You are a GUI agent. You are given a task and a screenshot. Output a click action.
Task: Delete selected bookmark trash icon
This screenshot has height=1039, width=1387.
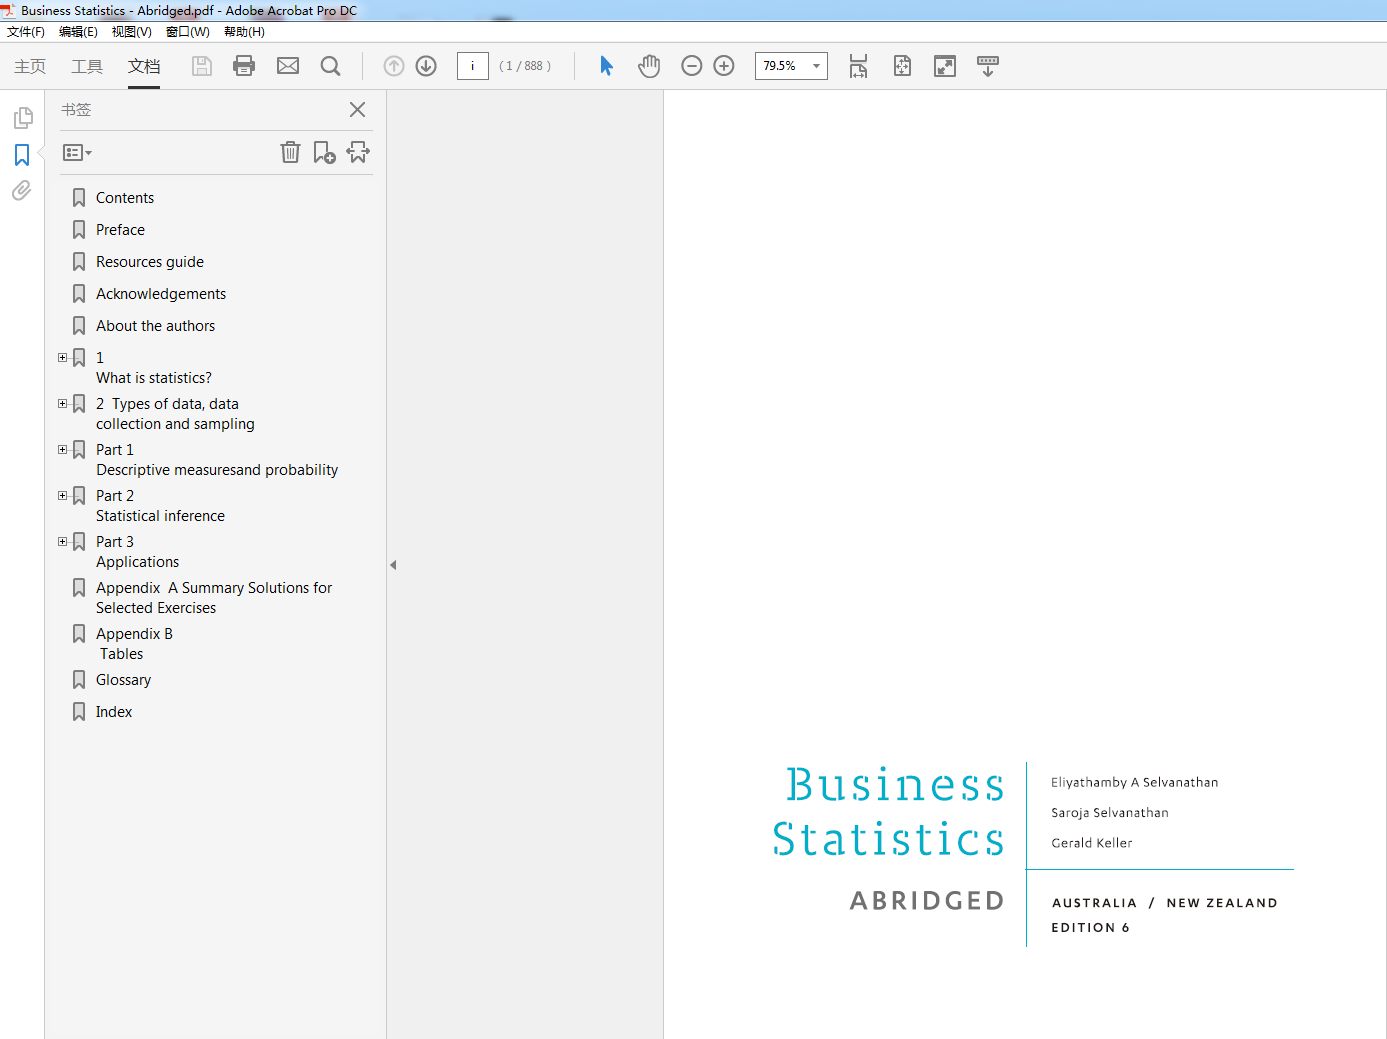(x=290, y=152)
